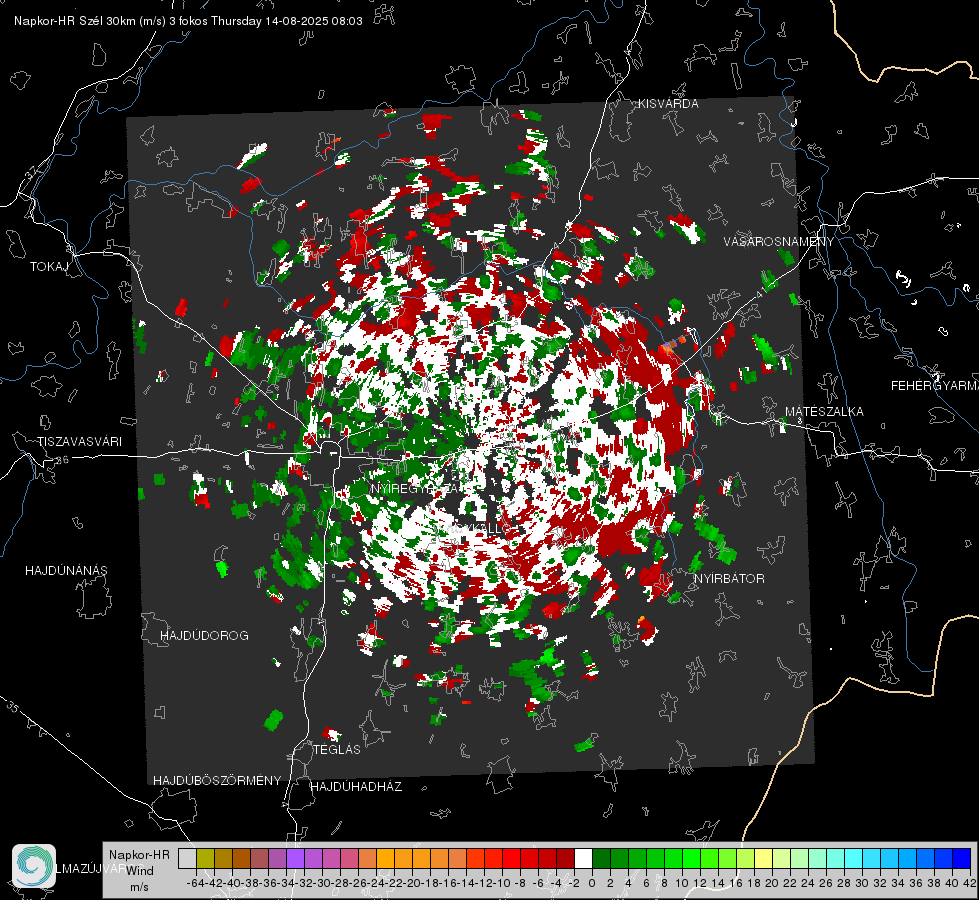The width and height of the screenshot is (979, 900).
Task: Click the 20 legend value
Action: tap(772, 883)
